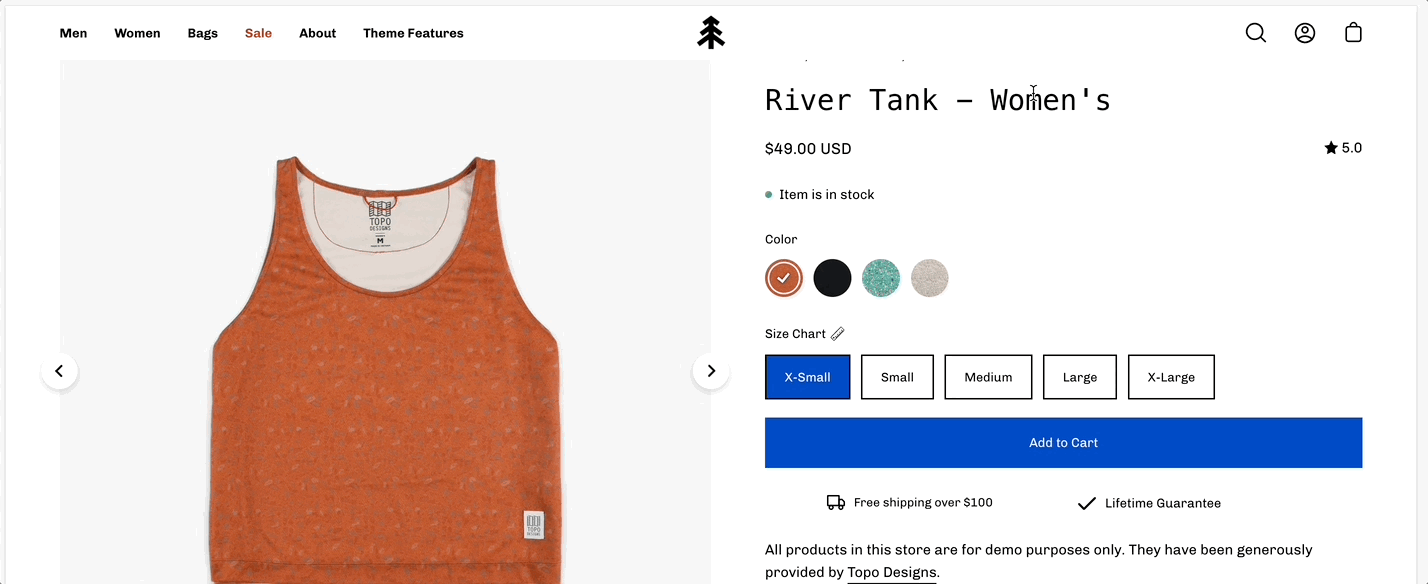Select the X-Small size option

807,377
